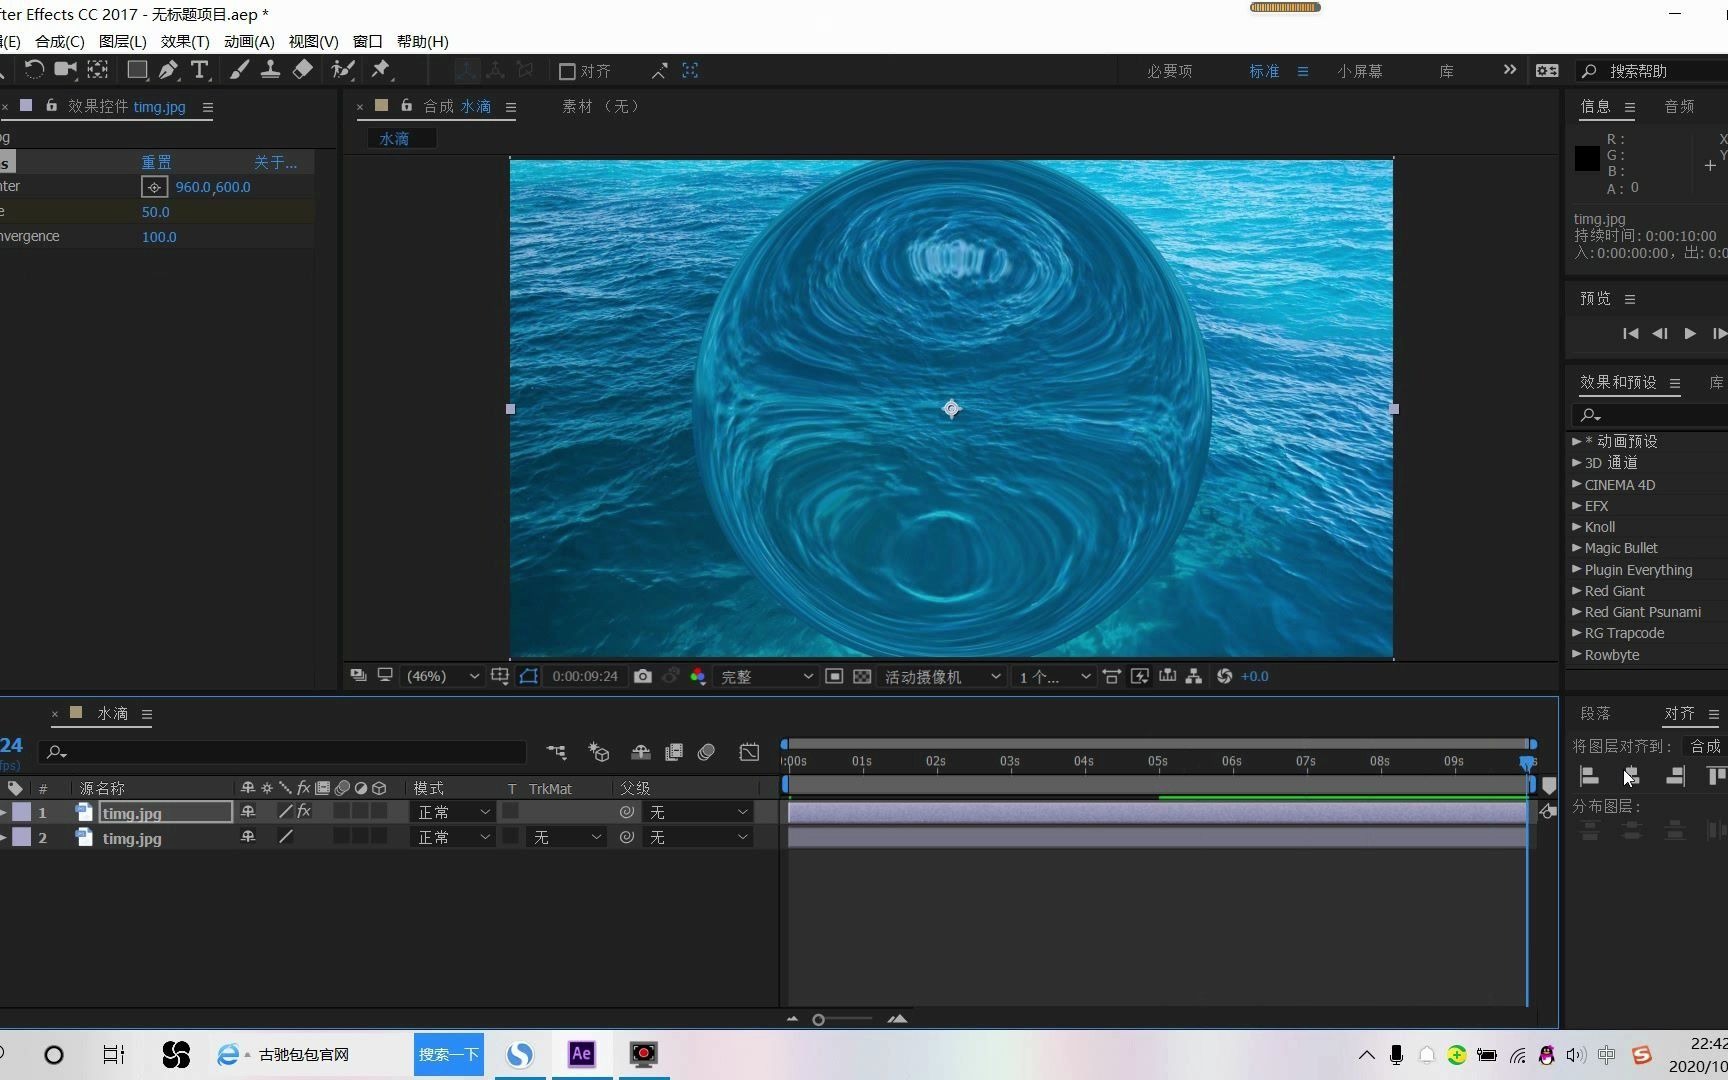Click 重置 to reset the effect
The width and height of the screenshot is (1728, 1080).
[x=156, y=162]
